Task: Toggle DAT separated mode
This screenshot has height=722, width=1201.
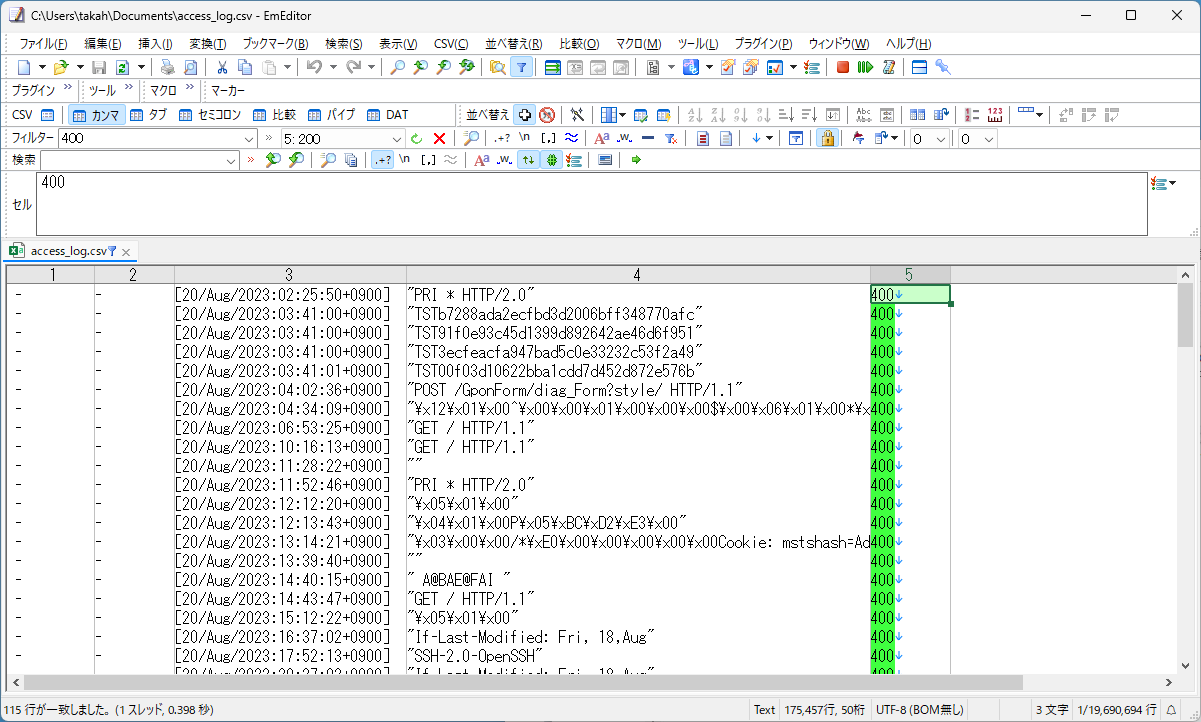Action: (x=386, y=114)
